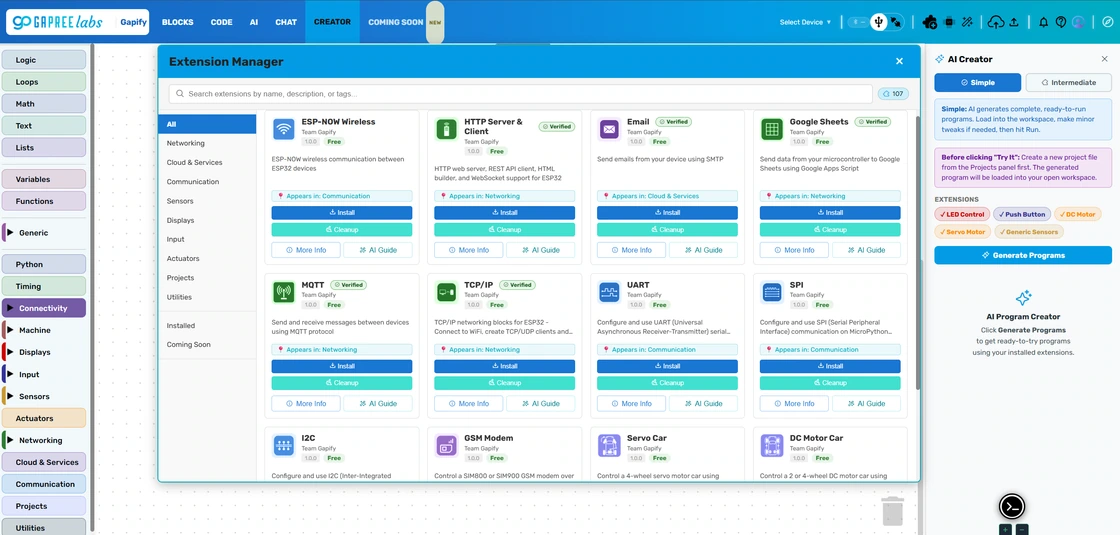Screen dimensions: 1120x535
Task: Select the Bluetooth connection mode icon
Action: 856,22
